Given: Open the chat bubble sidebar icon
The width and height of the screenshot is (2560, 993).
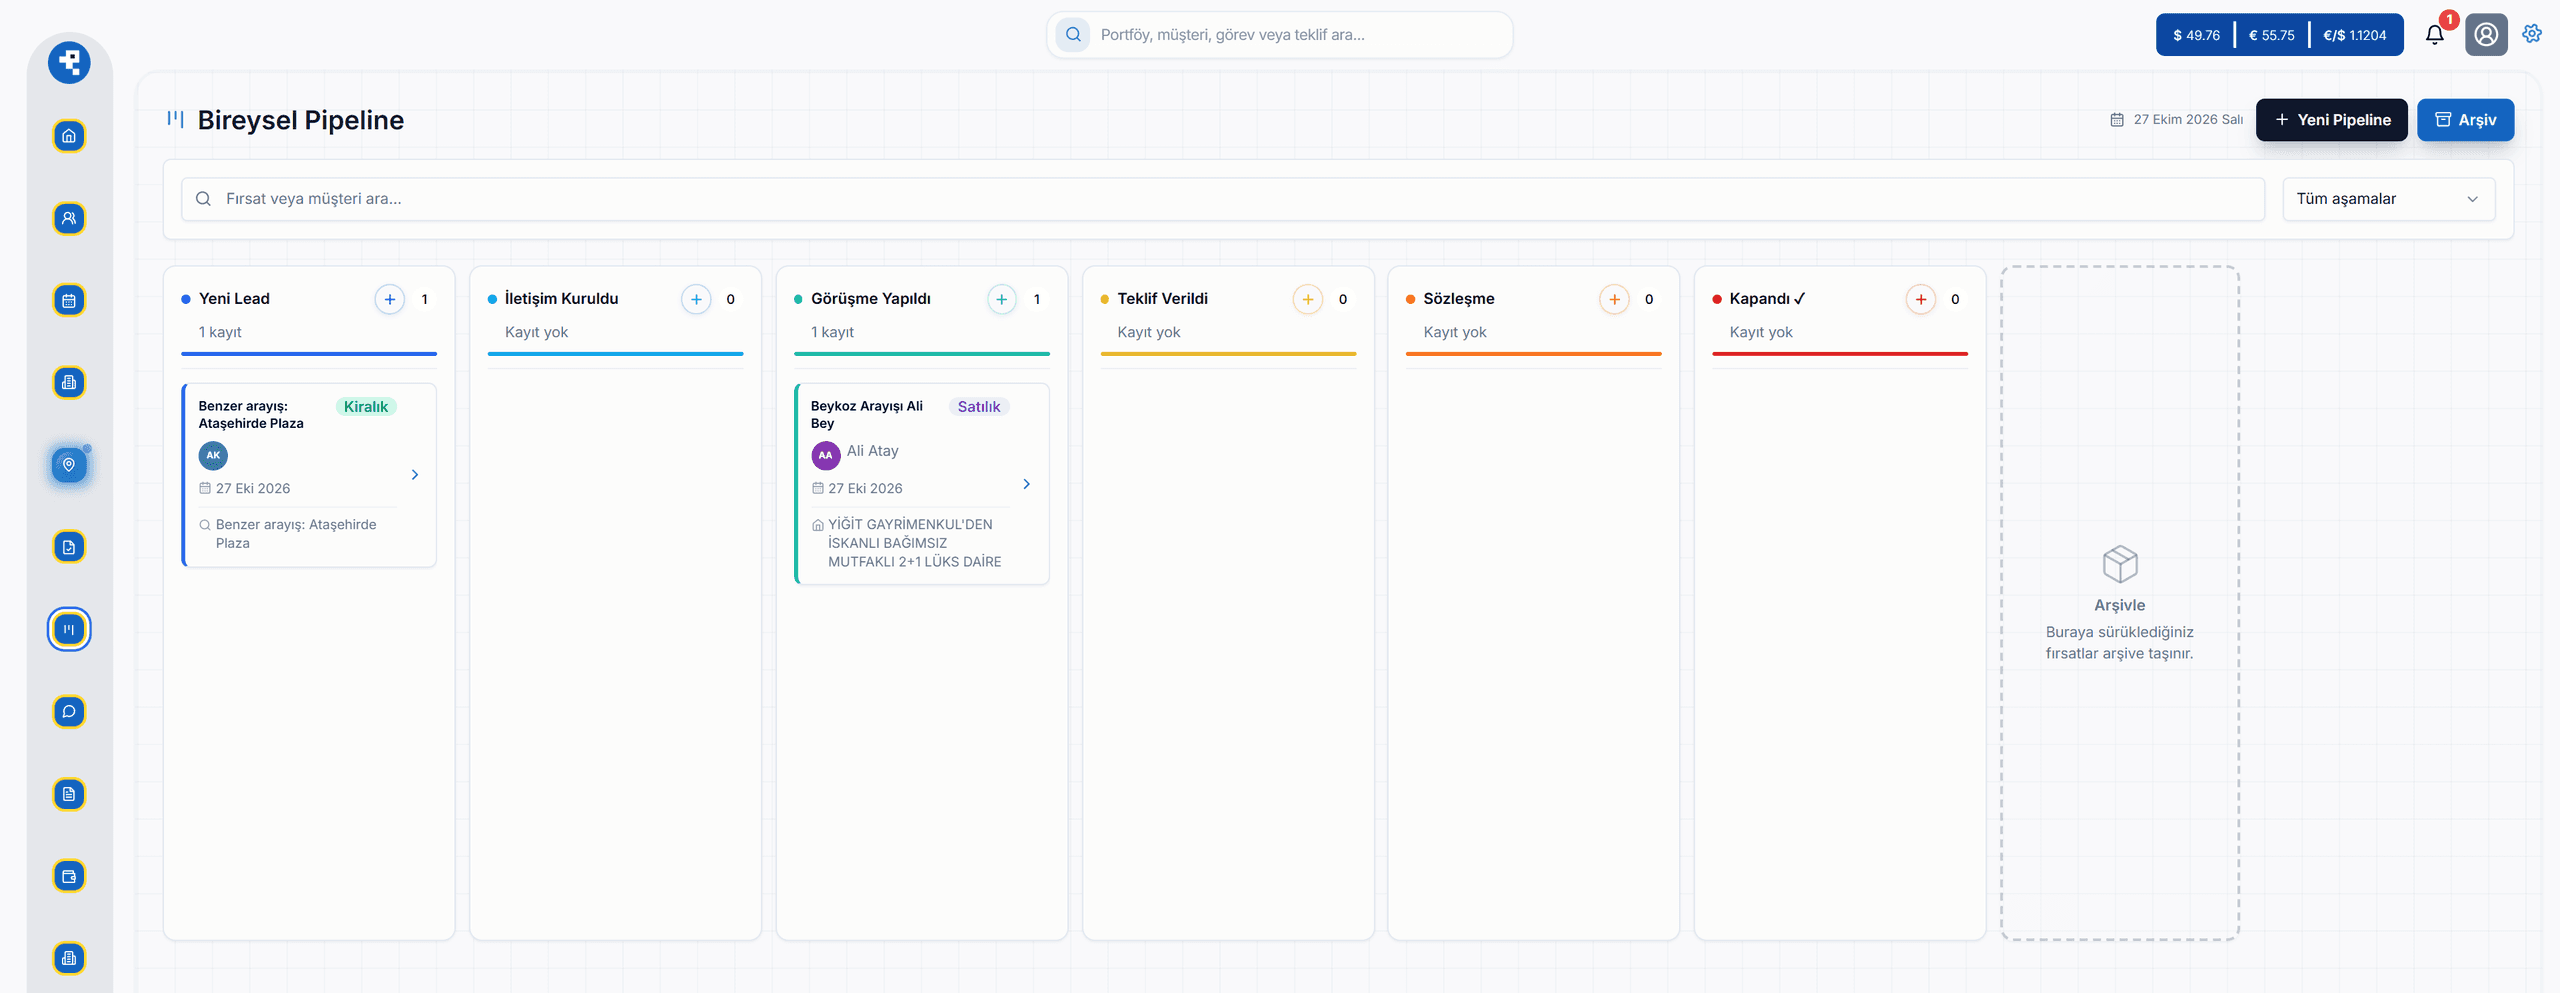Looking at the screenshot, I should 69,712.
